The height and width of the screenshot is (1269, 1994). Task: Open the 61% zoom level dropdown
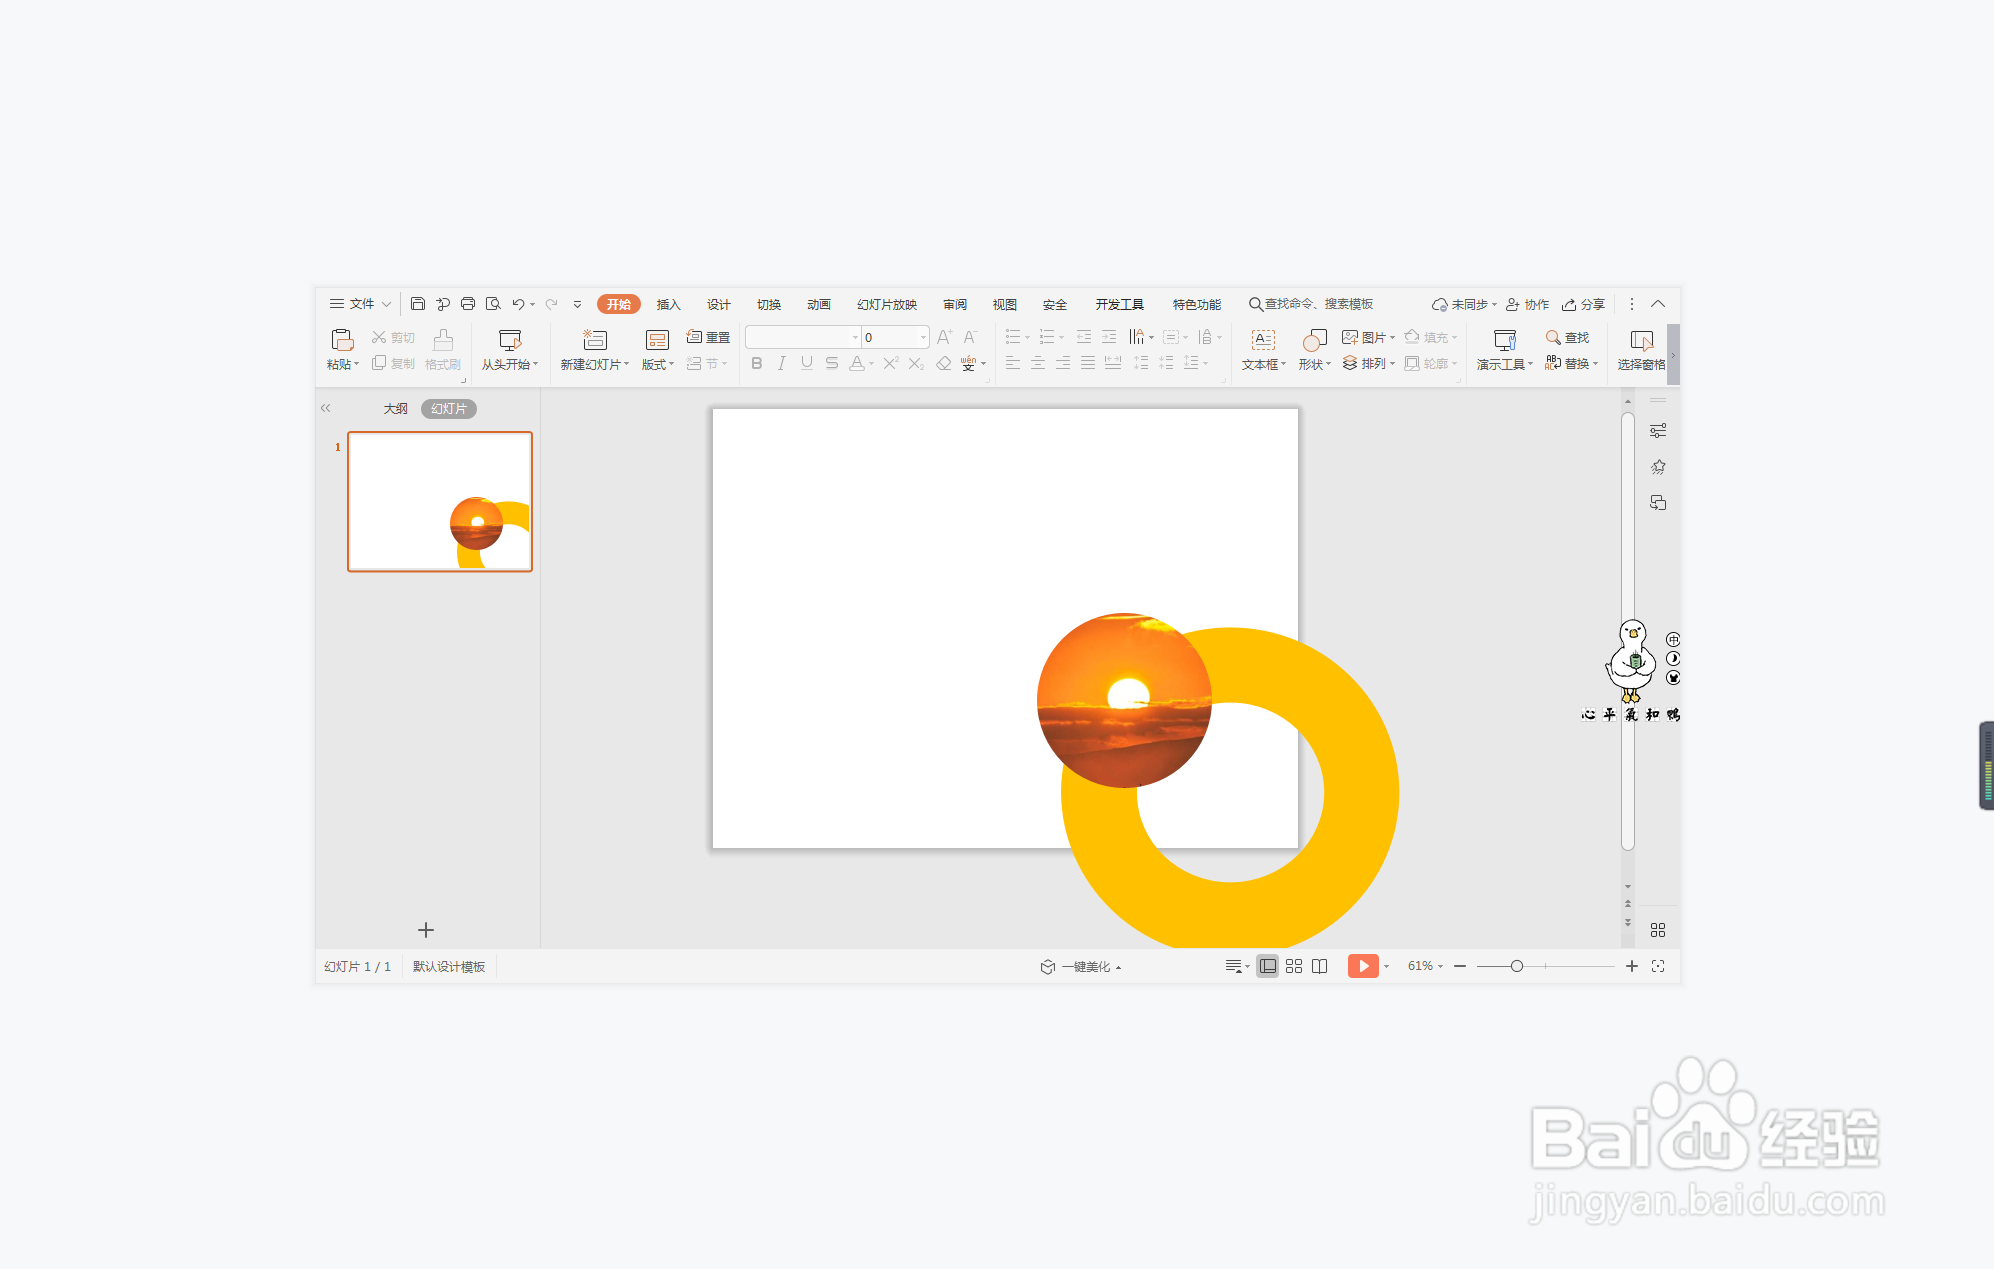pos(1425,966)
